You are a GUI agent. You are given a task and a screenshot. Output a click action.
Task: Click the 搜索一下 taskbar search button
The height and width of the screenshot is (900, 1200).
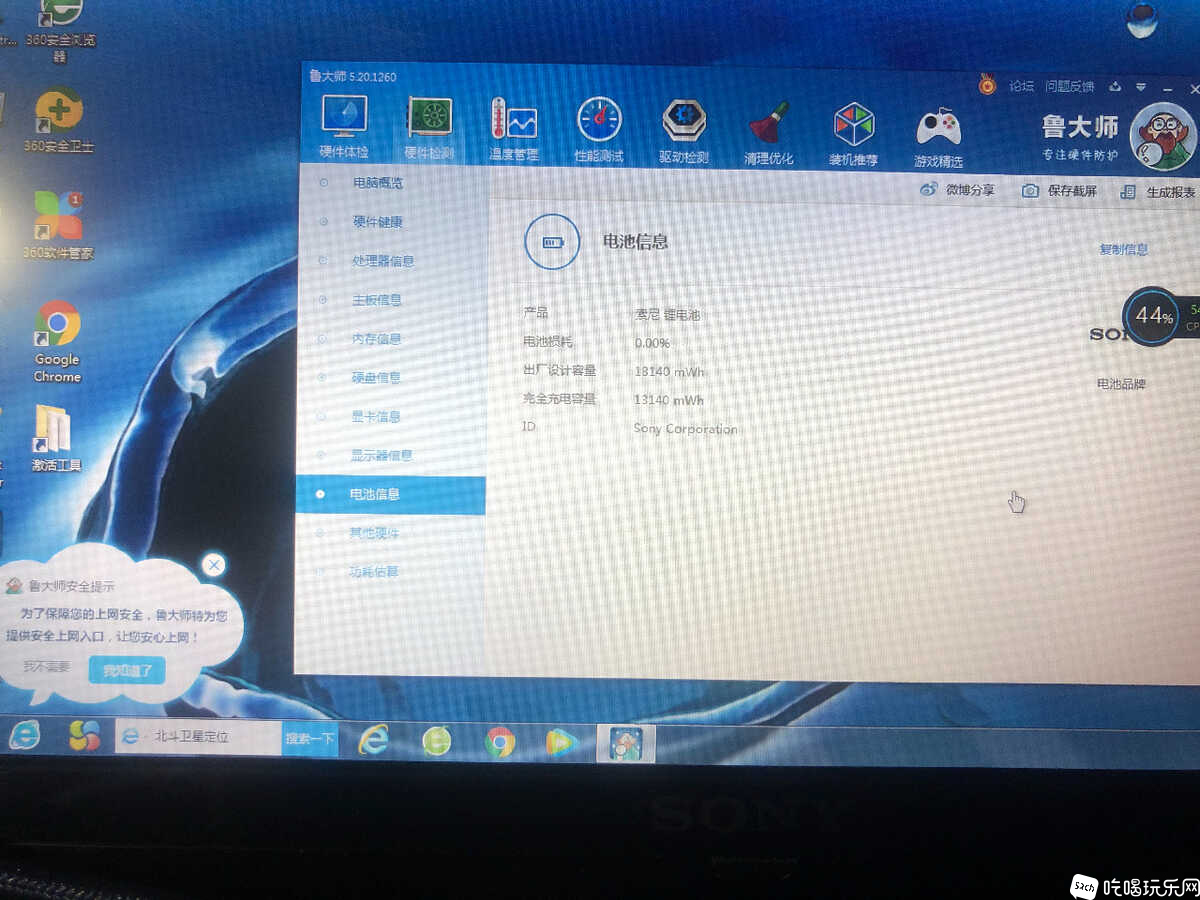click(309, 739)
